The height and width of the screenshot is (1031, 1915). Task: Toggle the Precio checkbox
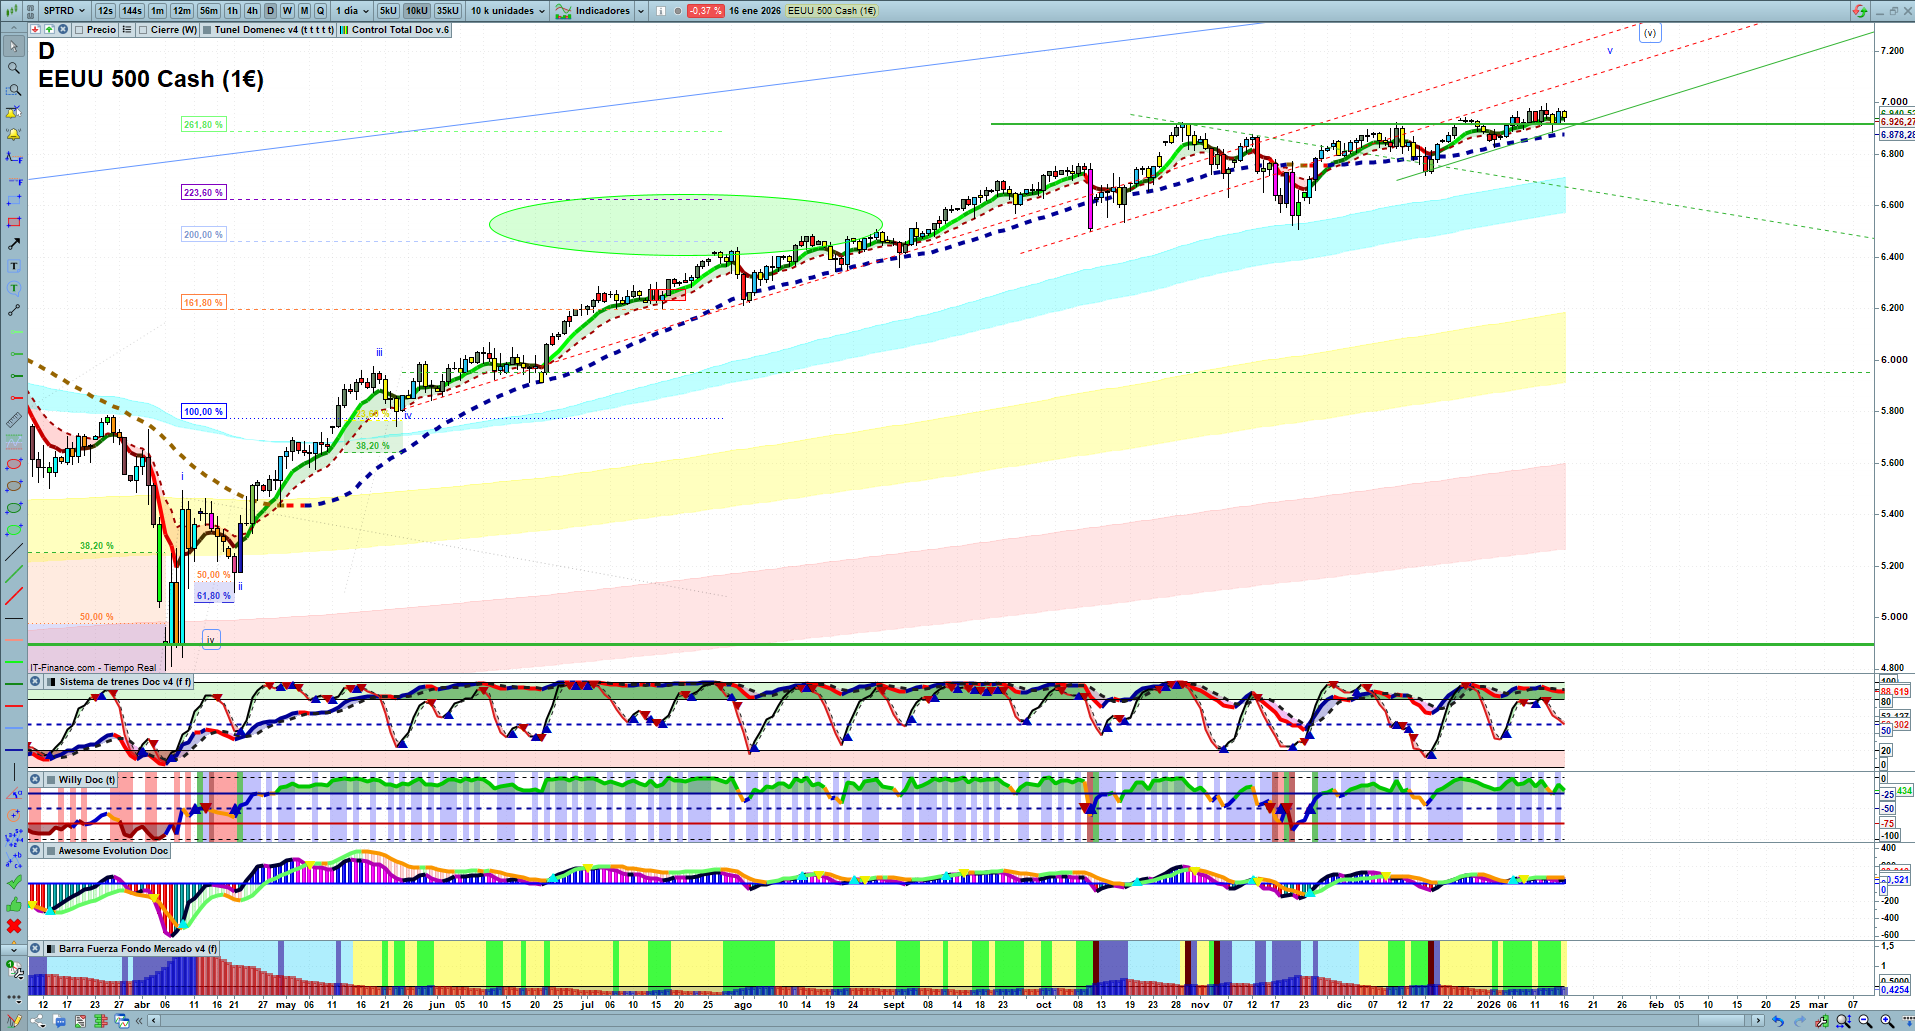point(79,30)
